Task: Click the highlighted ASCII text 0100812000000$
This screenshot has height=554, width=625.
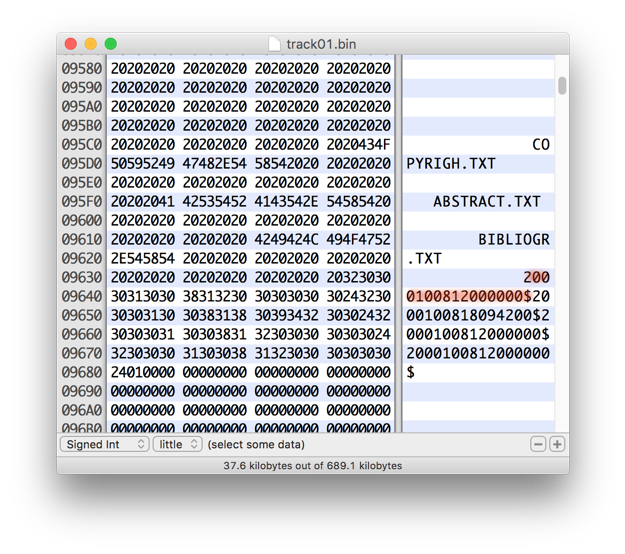Action: (469, 296)
